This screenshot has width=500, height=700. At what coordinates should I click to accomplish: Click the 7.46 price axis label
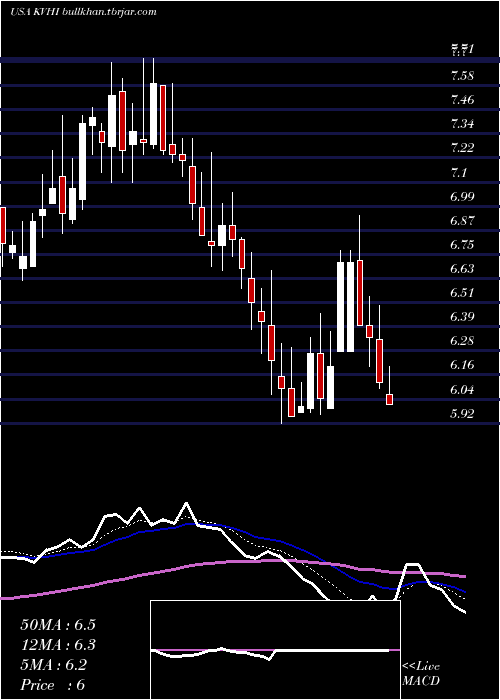[x=462, y=100]
